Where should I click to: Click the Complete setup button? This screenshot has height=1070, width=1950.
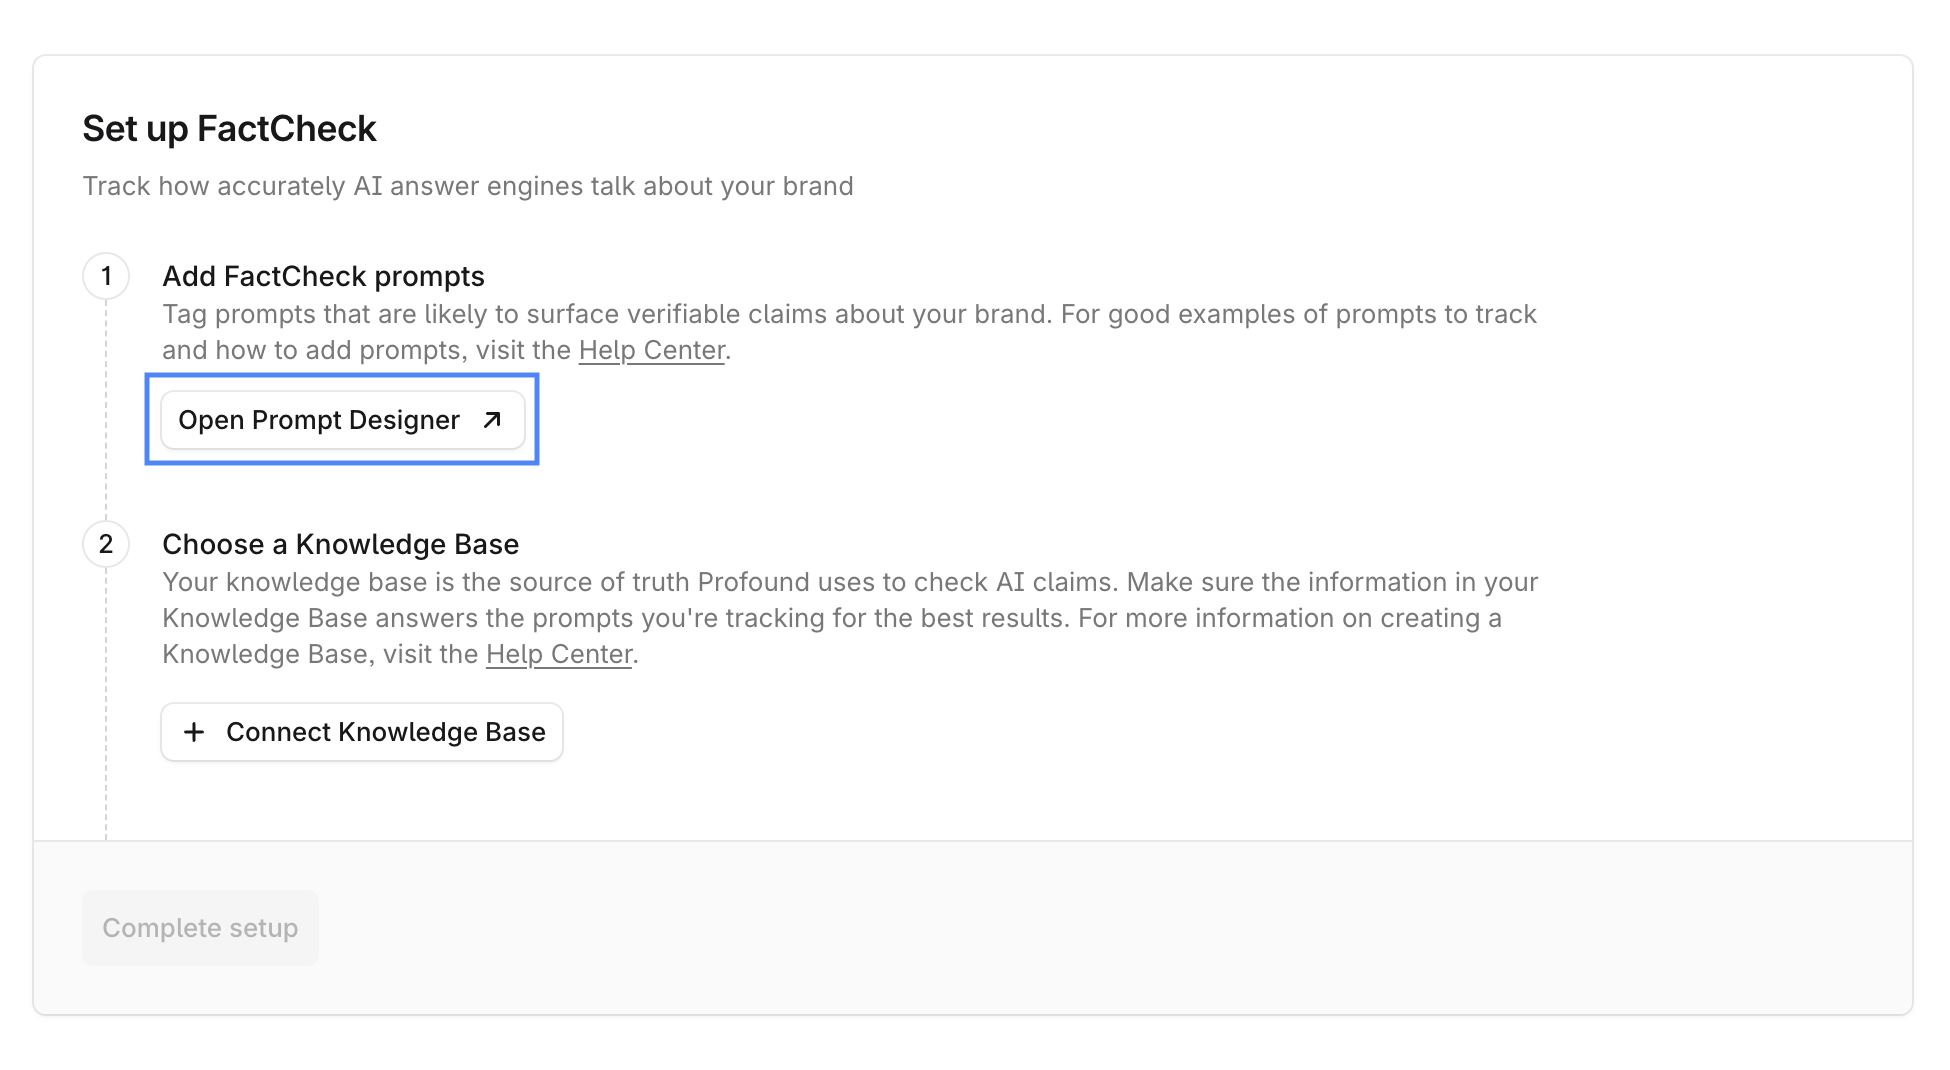200,928
